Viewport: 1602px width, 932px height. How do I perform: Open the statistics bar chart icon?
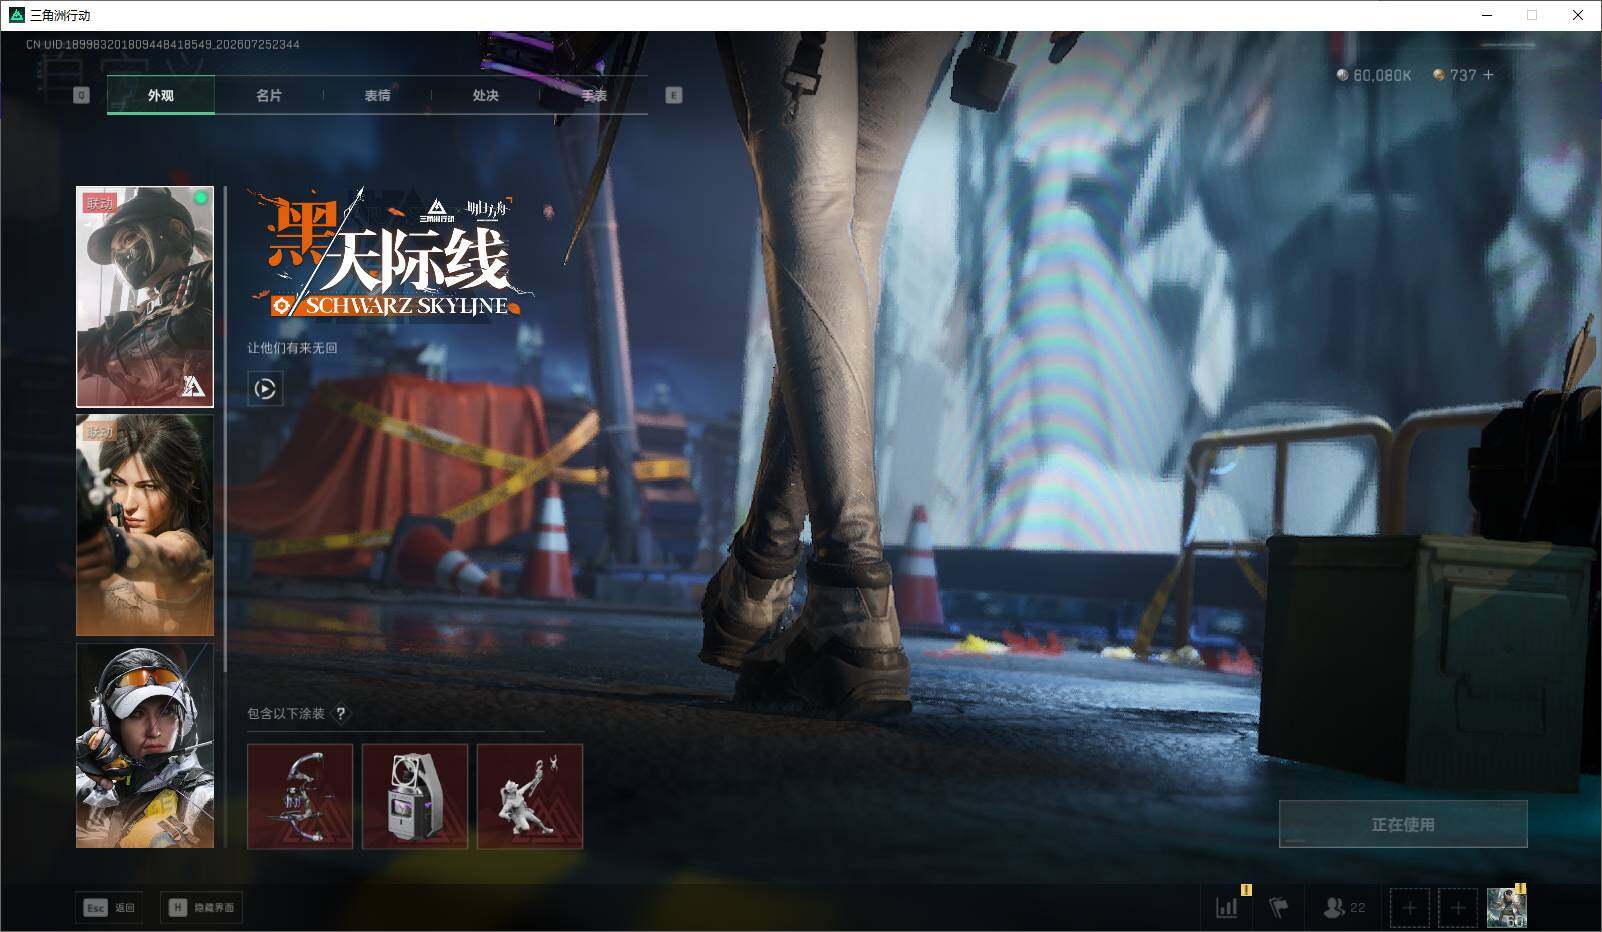point(1228,907)
